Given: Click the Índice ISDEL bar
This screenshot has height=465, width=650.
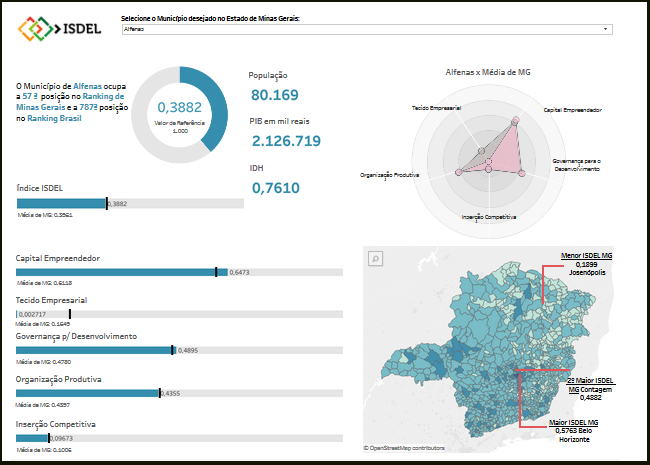Looking at the screenshot, I should click(x=61, y=204).
